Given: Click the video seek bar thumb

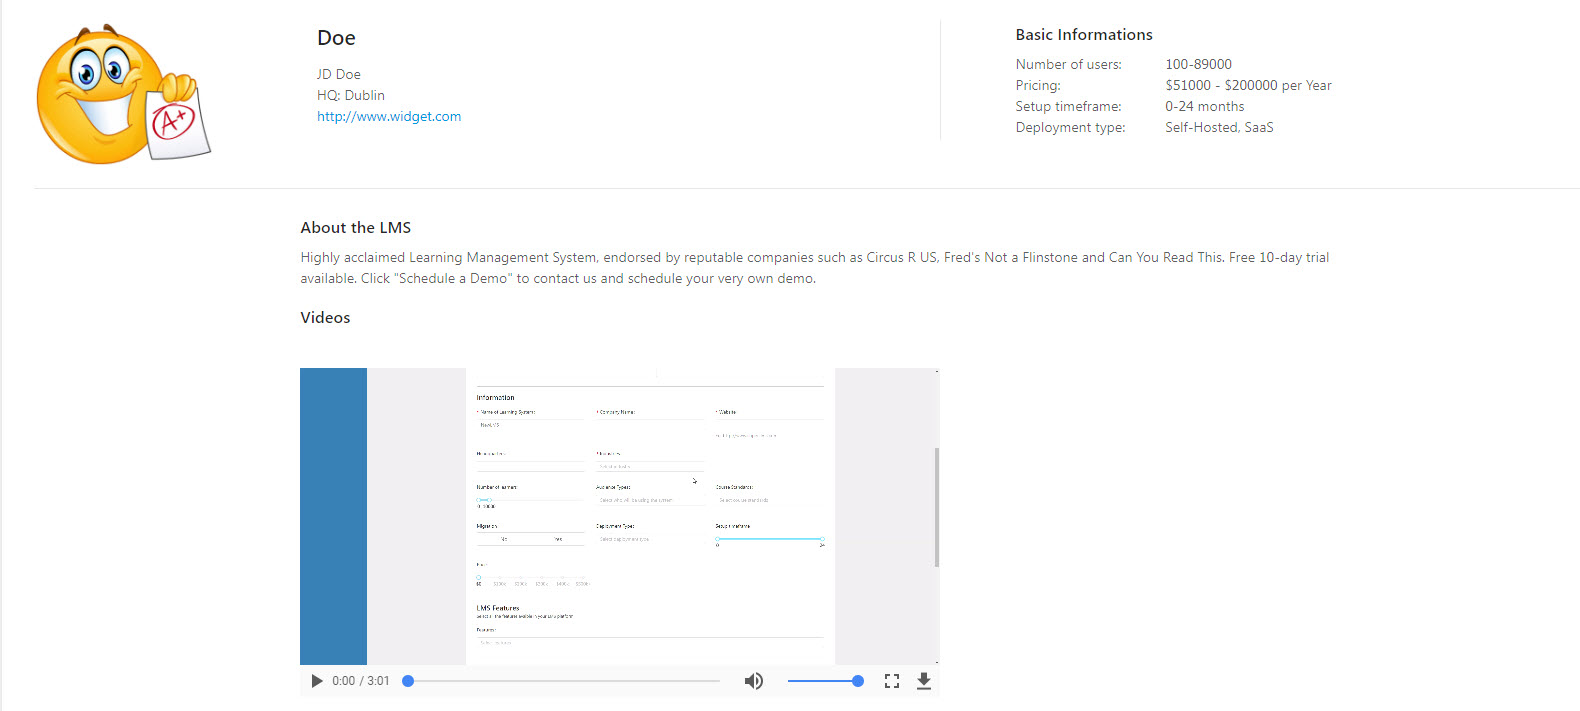Looking at the screenshot, I should (408, 681).
